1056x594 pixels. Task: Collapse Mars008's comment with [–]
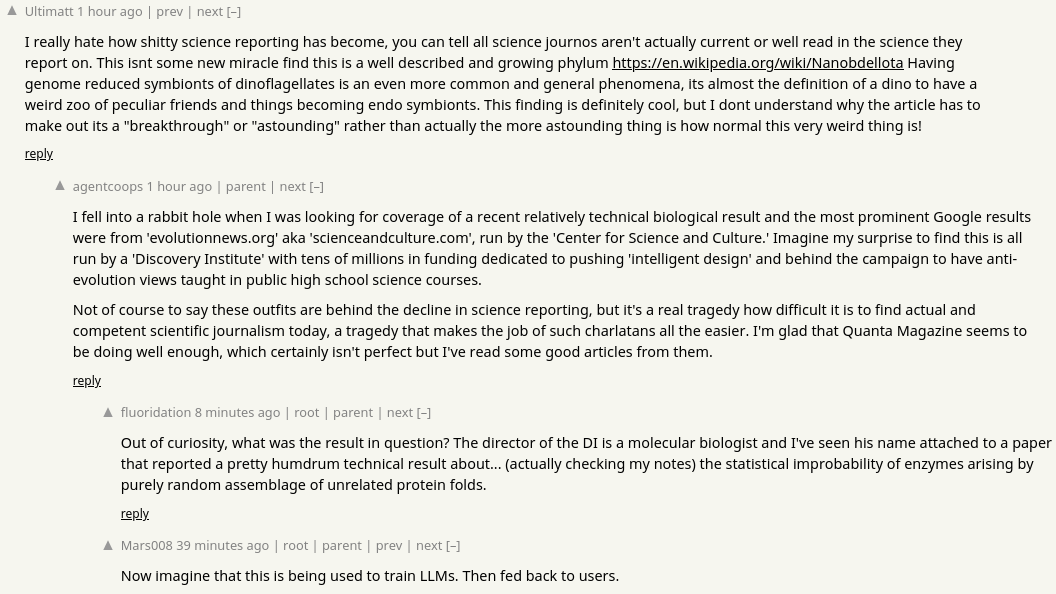[x=453, y=546]
